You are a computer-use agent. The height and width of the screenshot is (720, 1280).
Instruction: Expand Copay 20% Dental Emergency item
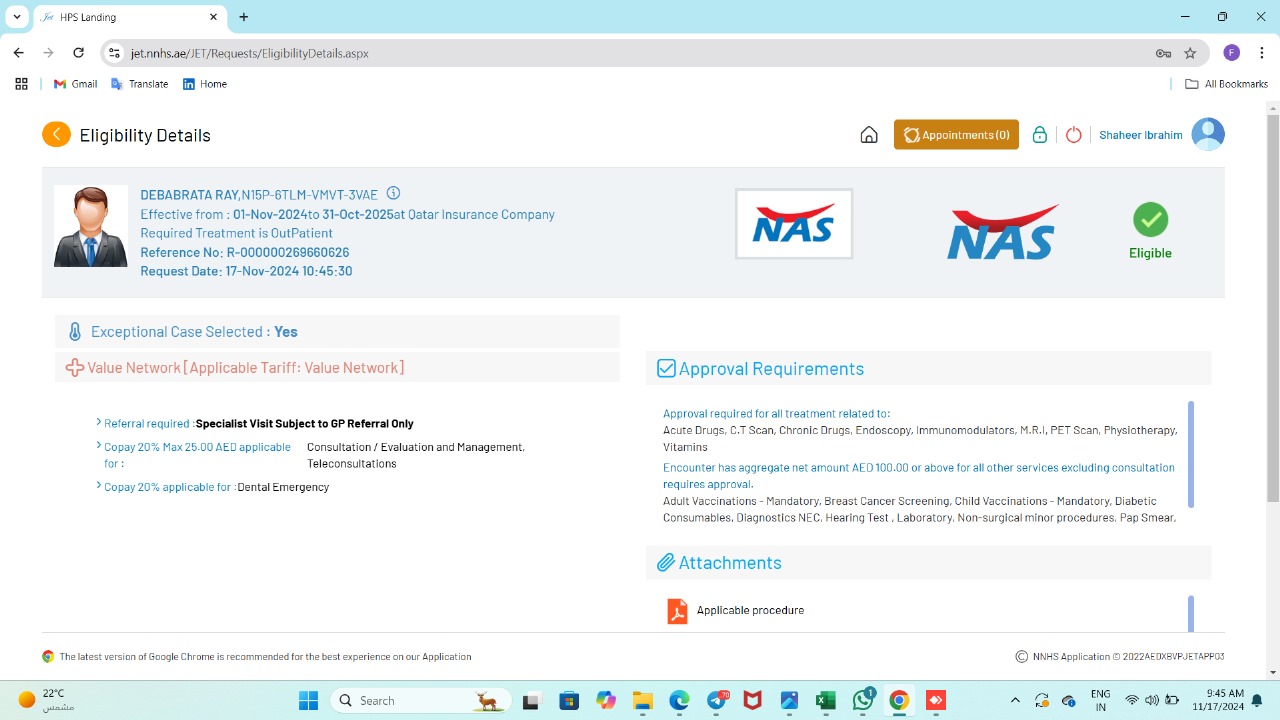[99, 486]
